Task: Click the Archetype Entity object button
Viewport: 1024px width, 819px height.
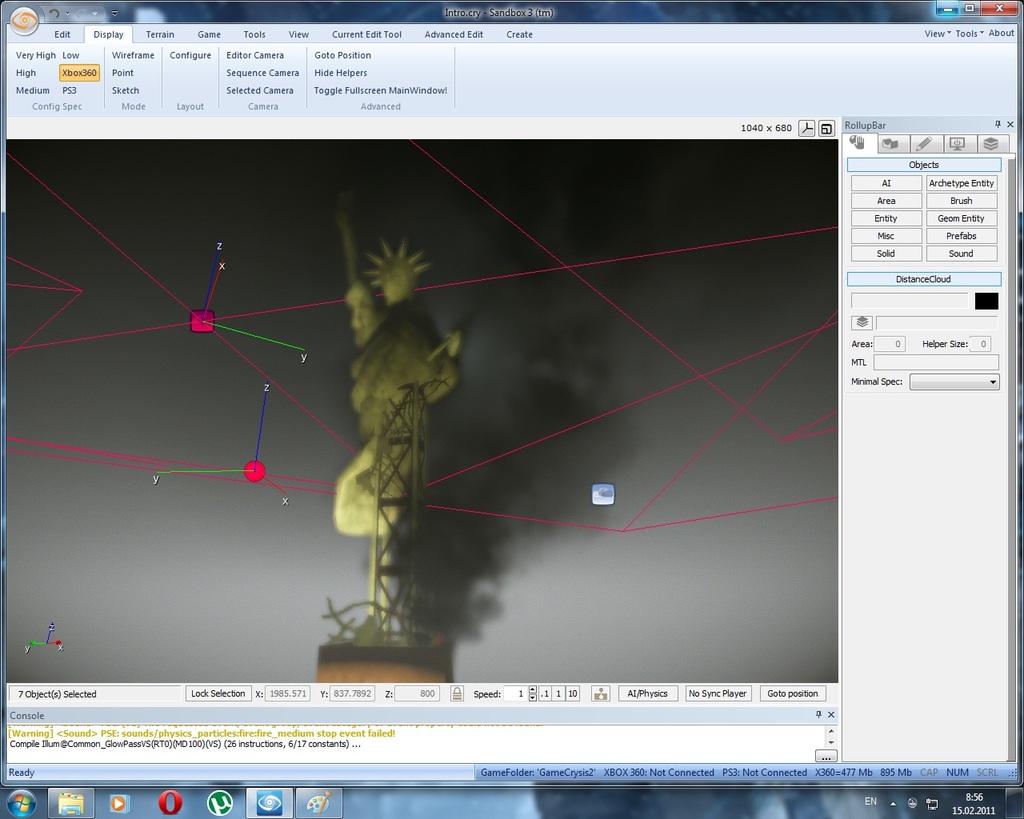Action: click(x=961, y=183)
